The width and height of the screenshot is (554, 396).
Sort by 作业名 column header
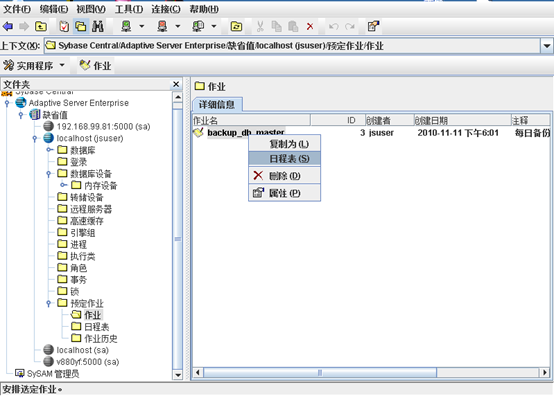(x=252, y=120)
